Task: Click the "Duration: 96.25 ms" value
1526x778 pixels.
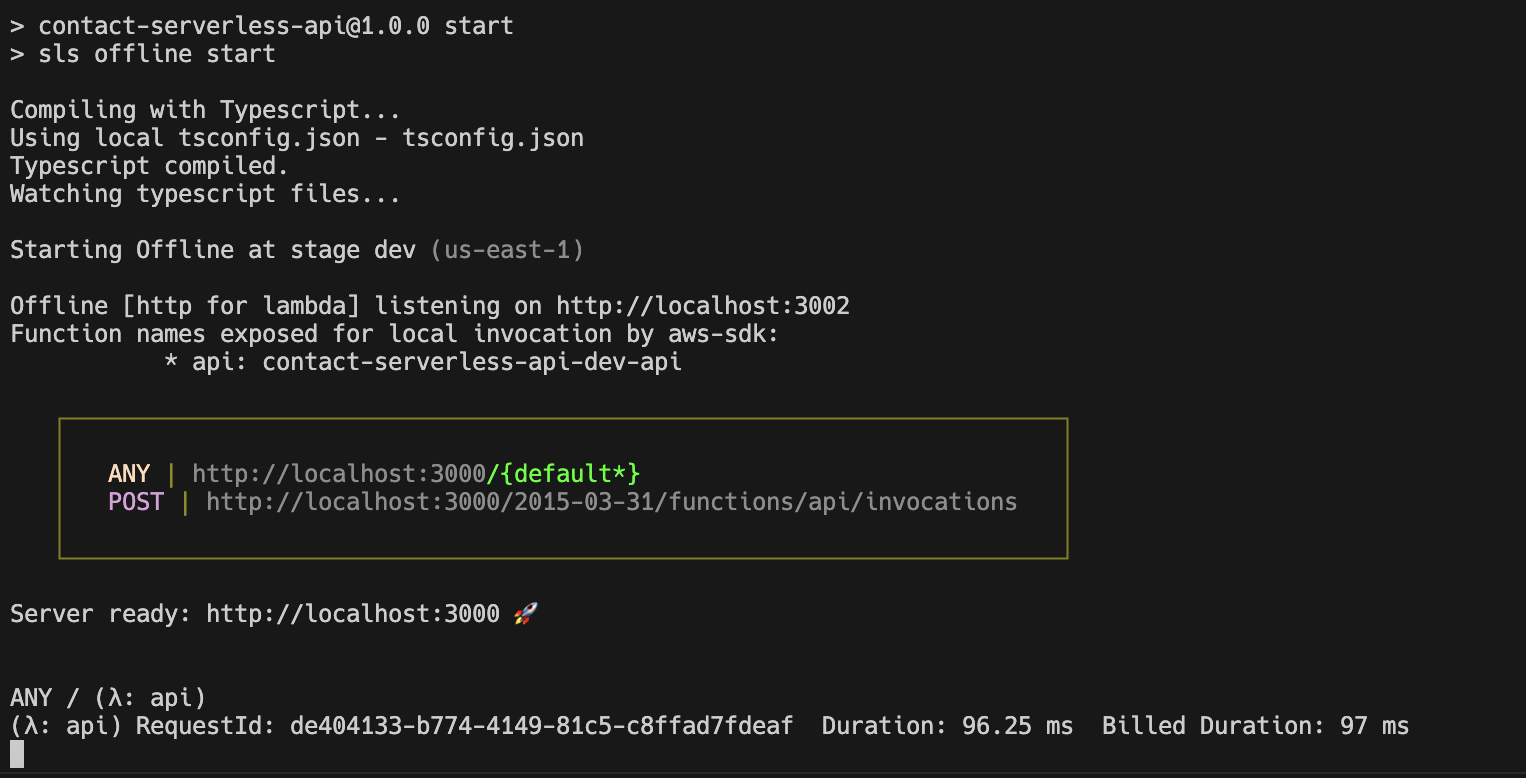Action: coord(947,726)
